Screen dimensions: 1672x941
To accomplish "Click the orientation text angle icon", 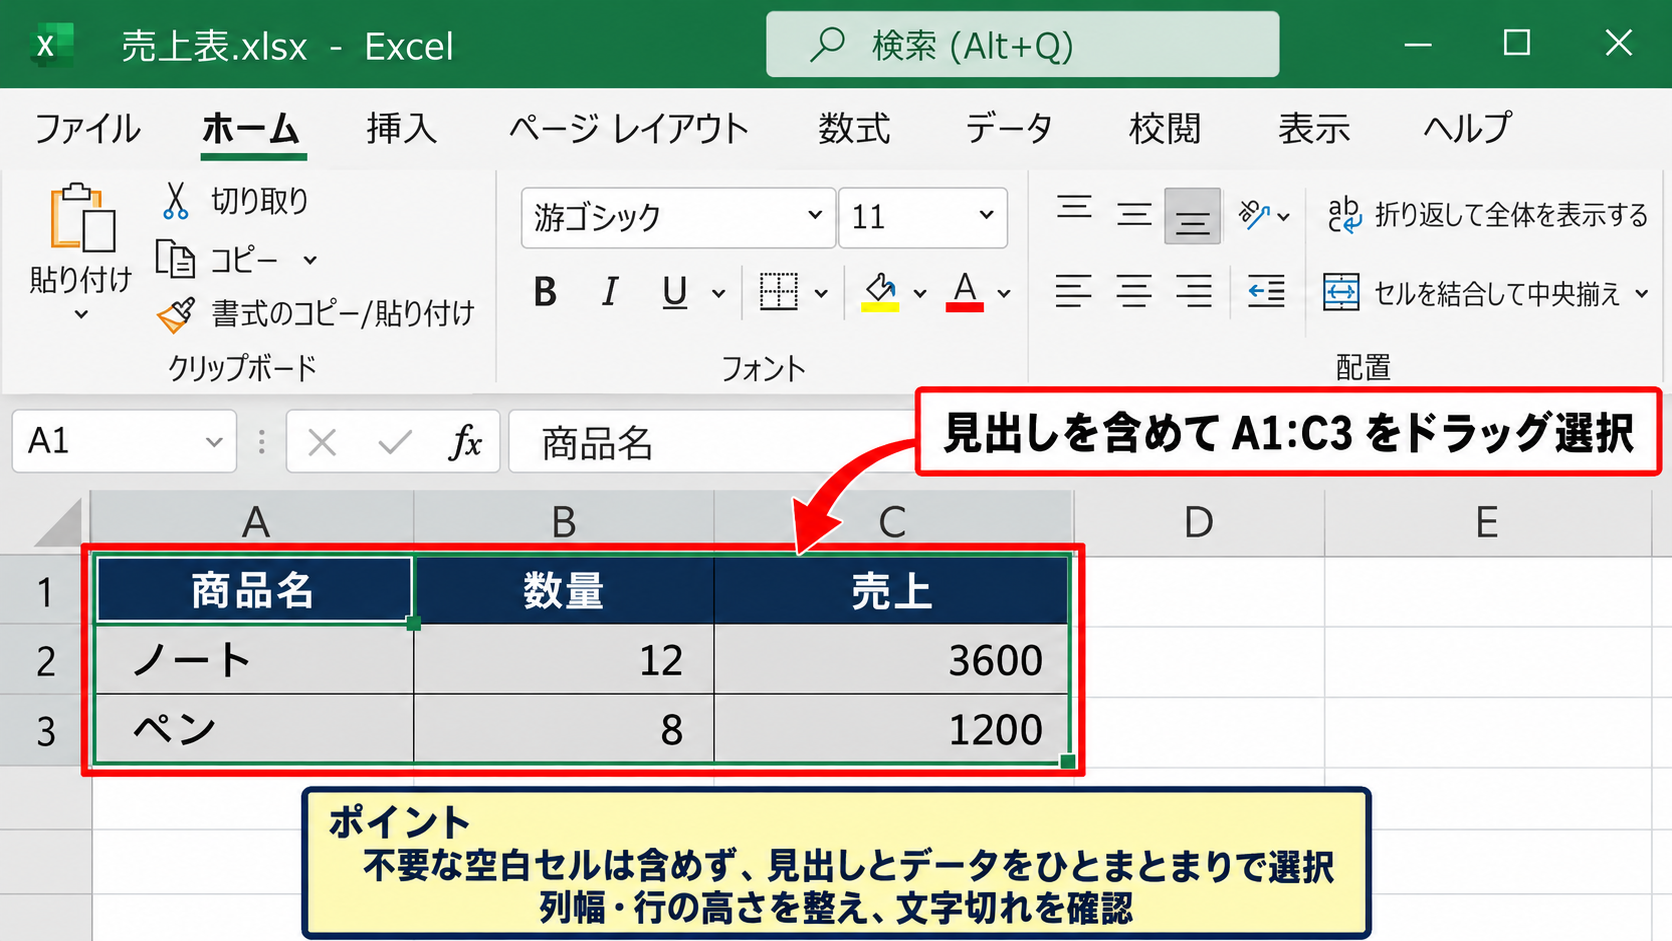I will click(1253, 214).
